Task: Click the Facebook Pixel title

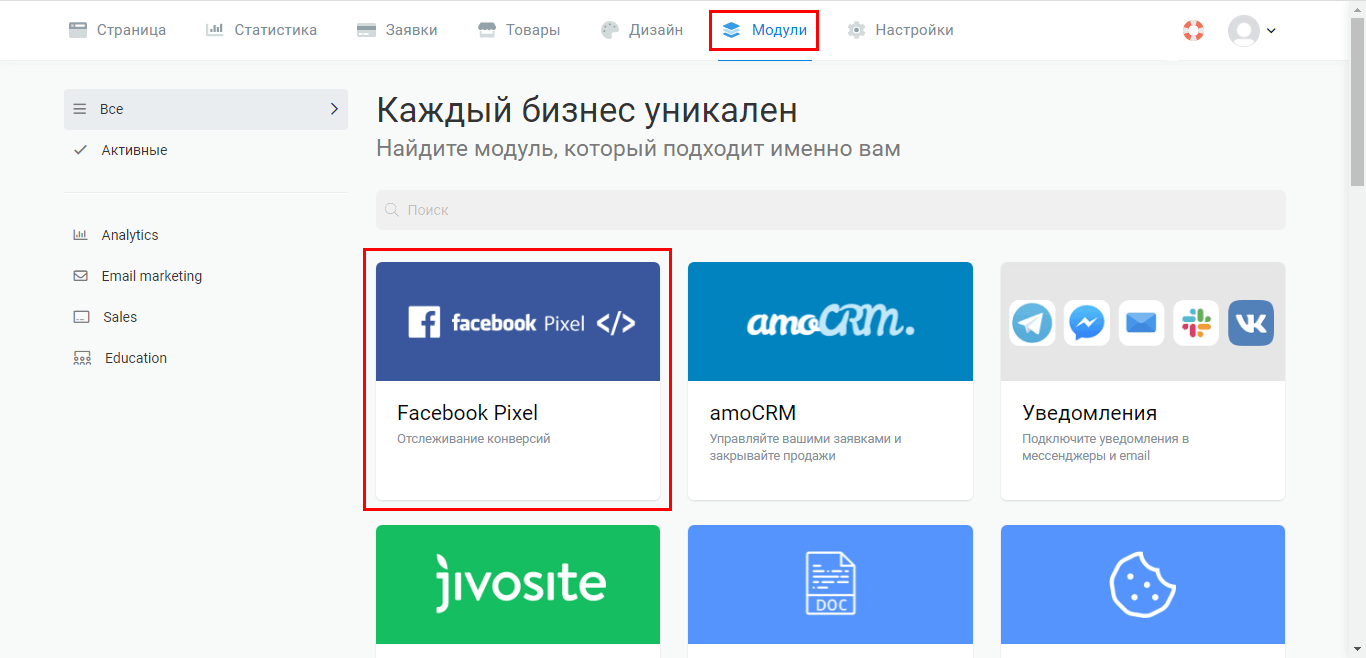Action: pos(467,413)
